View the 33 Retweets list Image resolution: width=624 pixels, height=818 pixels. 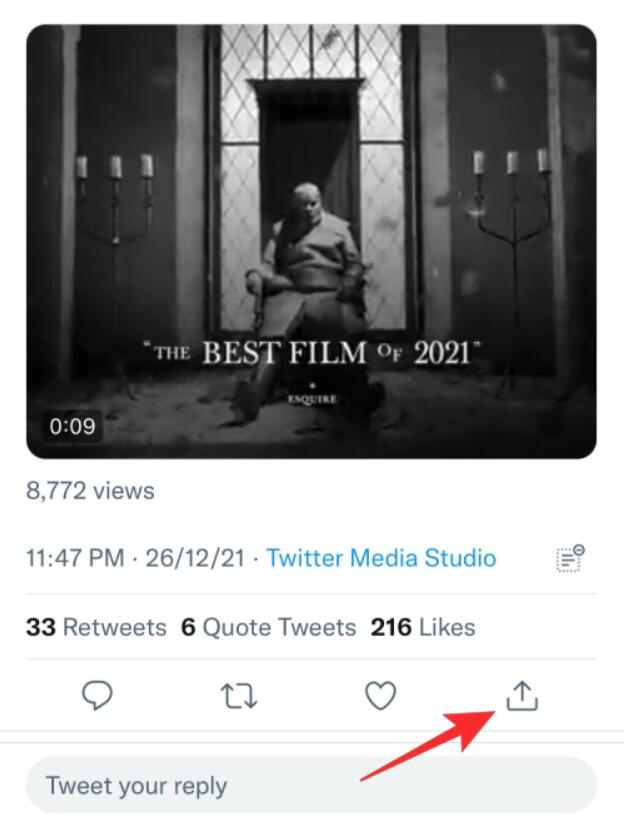point(96,628)
